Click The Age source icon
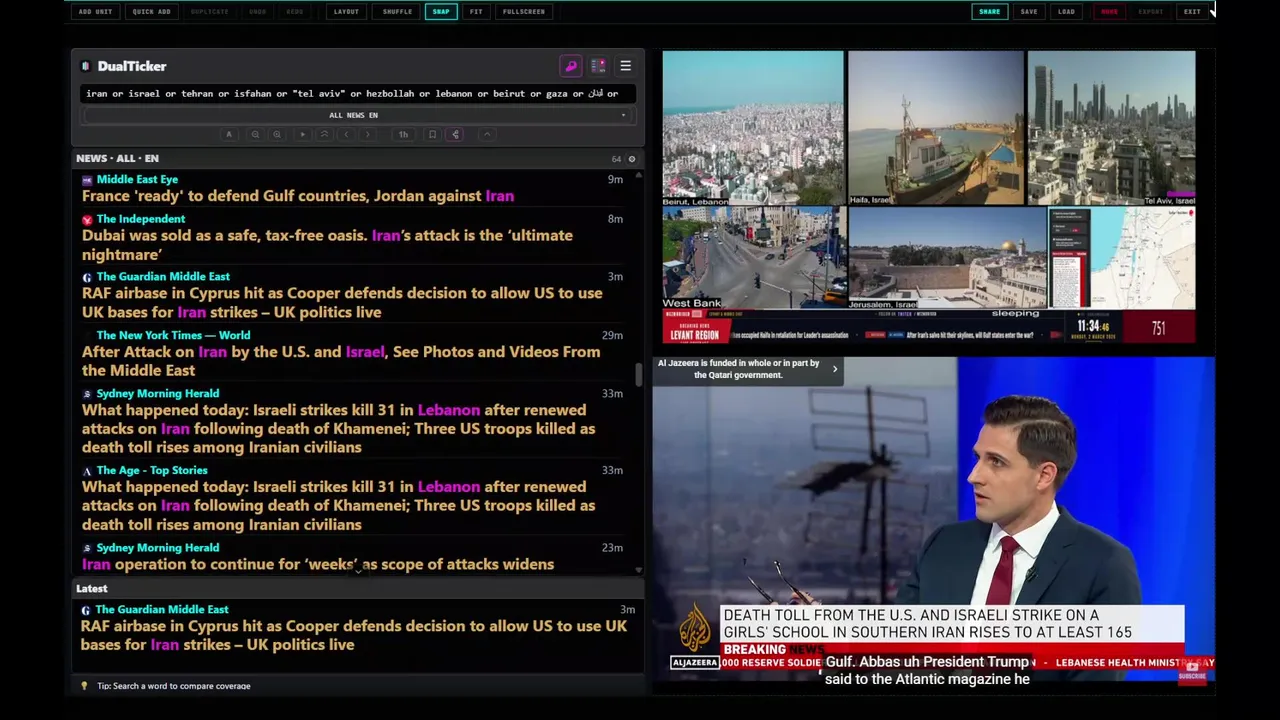The width and height of the screenshot is (1280, 720). click(x=87, y=471)
